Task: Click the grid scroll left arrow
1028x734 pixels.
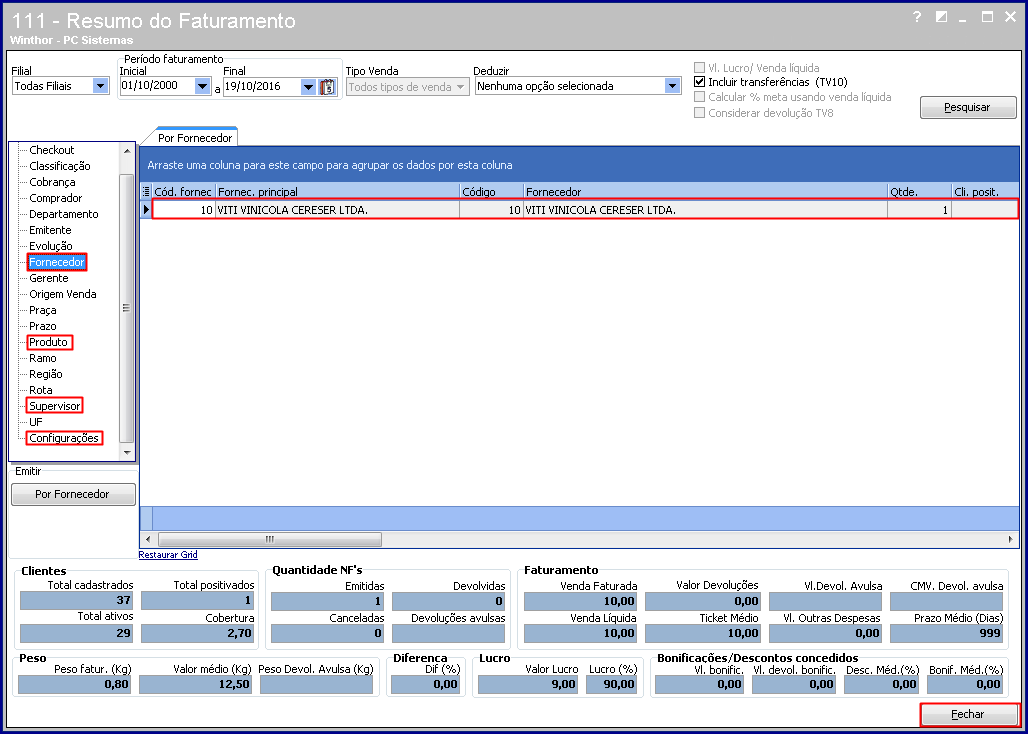Action: click(x=148, y=539)
